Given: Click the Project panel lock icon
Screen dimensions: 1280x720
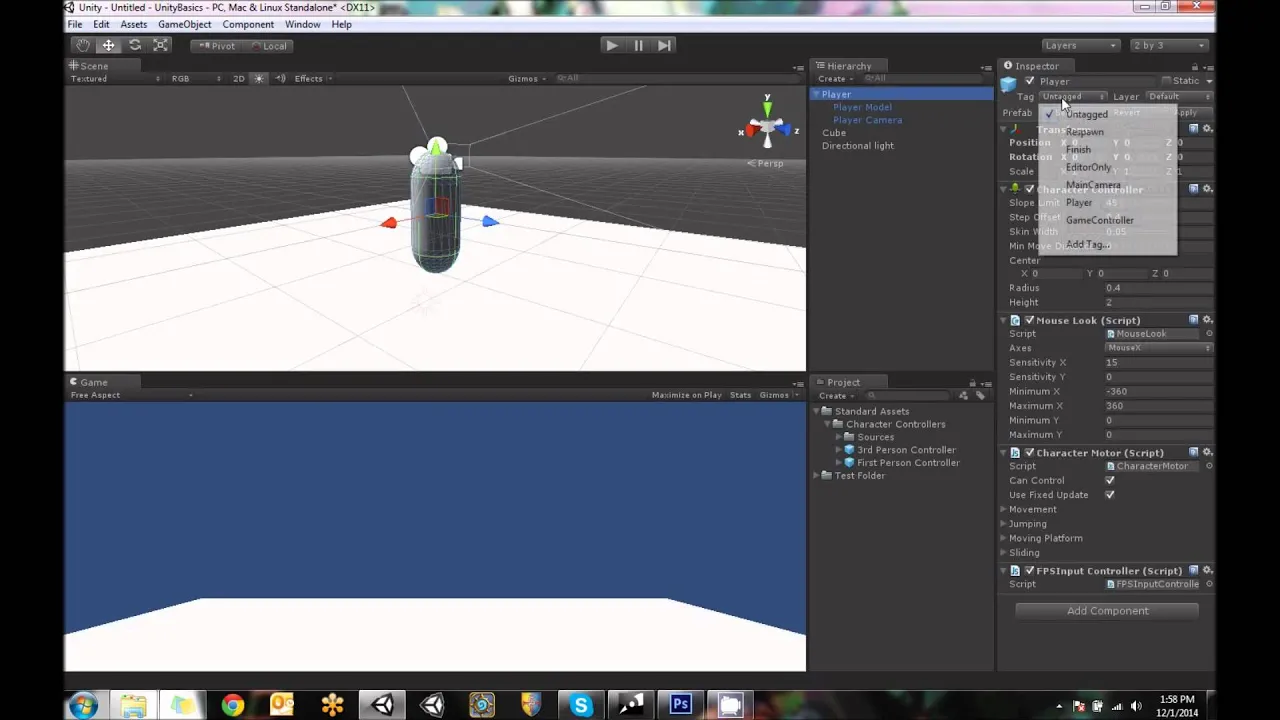Looking at the screenshot, I should [972, 382].
